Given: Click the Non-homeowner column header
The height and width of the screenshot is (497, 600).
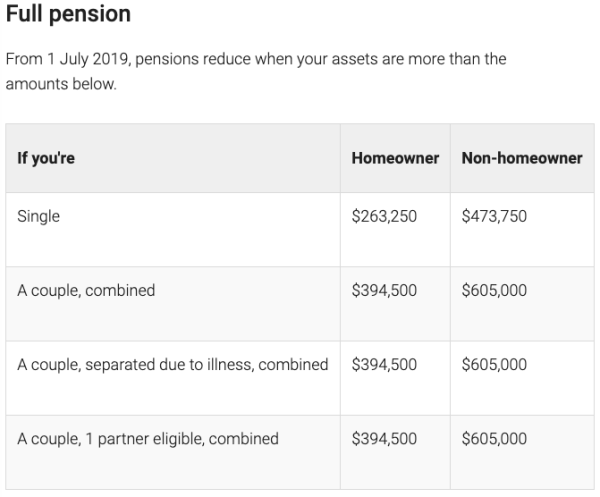Looking at the screenshot, I should (x=522, y=159).
